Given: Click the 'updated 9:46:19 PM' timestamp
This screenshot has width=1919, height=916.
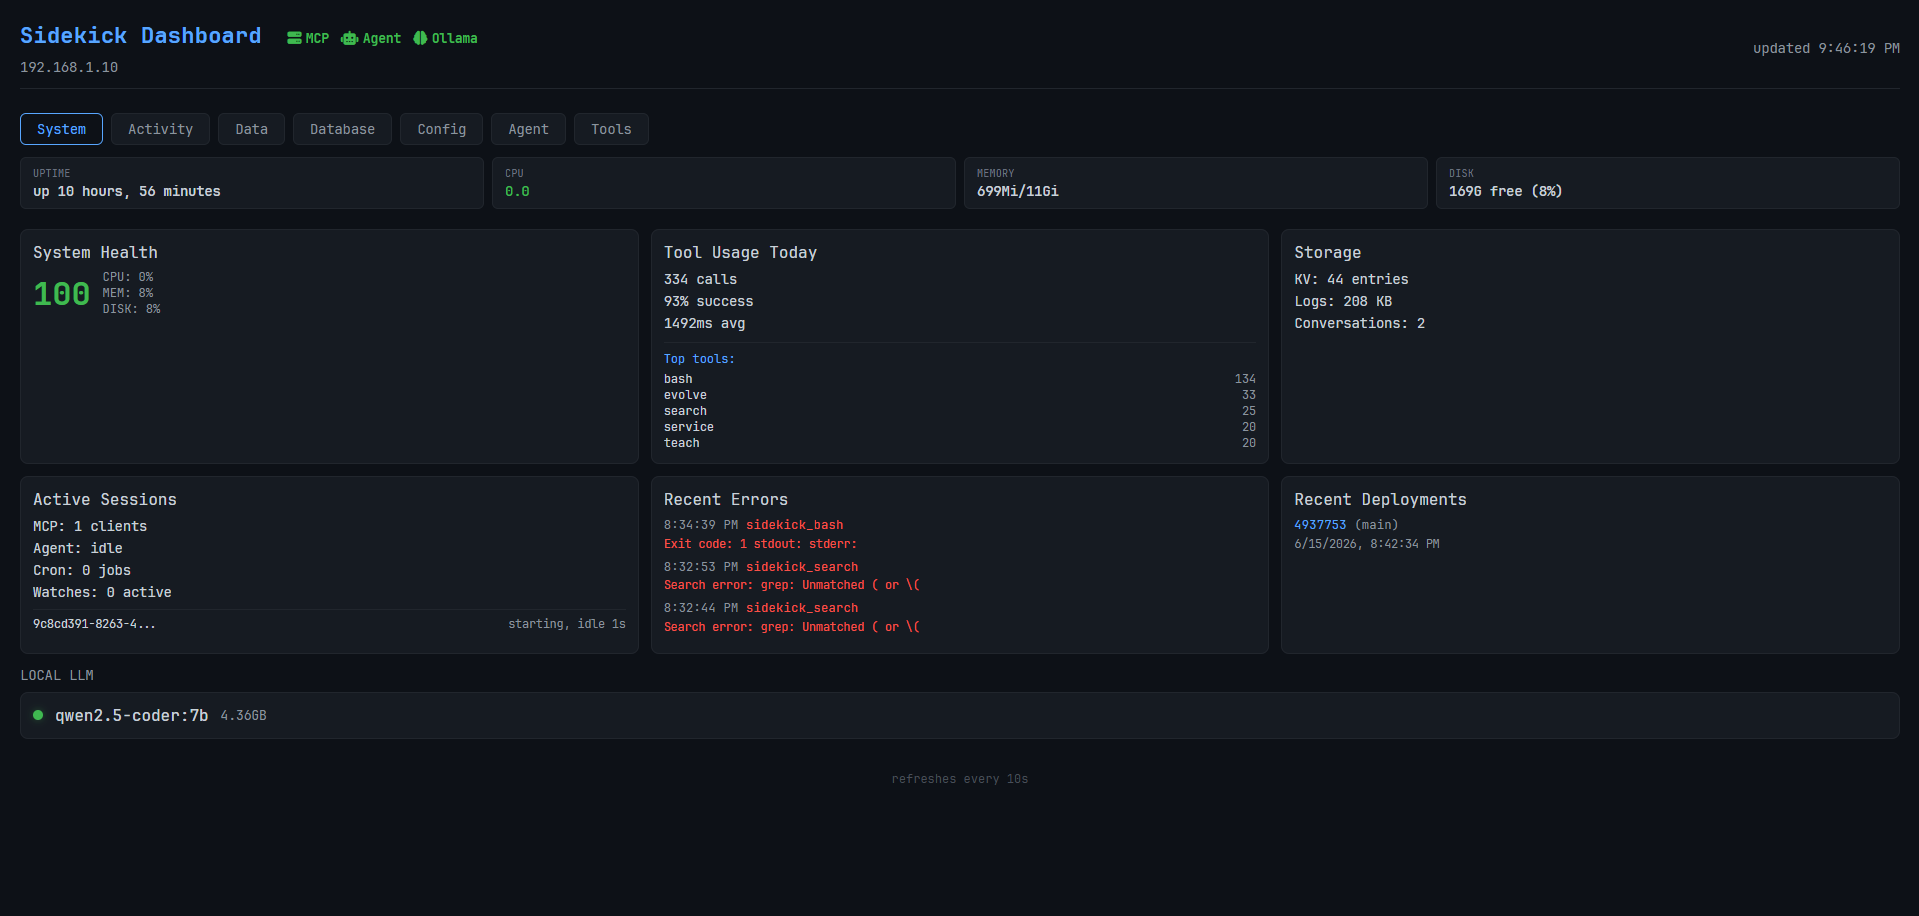Looking at the screenshot, I should [x=1826, y=48].
